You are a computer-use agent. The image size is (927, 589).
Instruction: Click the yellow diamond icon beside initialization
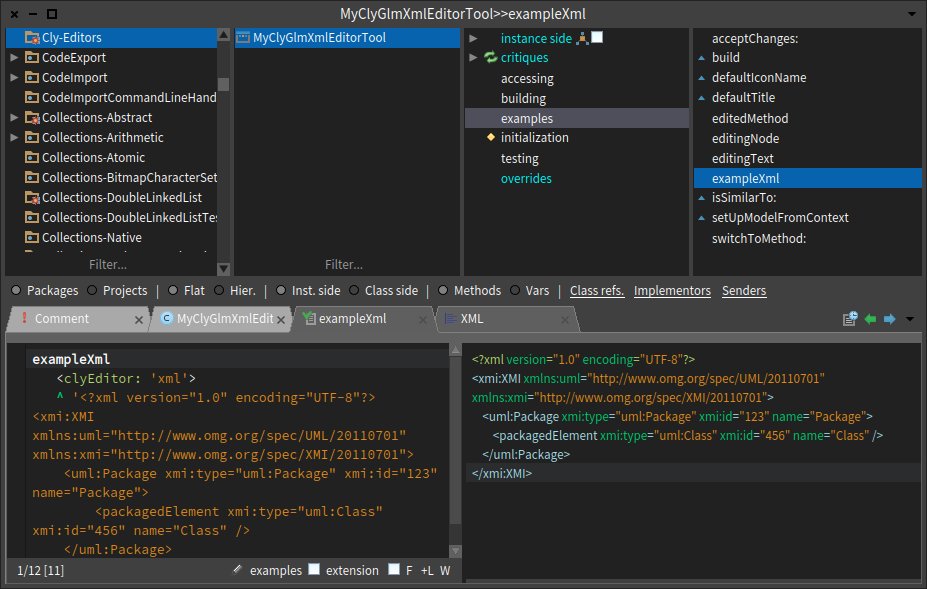490,137
